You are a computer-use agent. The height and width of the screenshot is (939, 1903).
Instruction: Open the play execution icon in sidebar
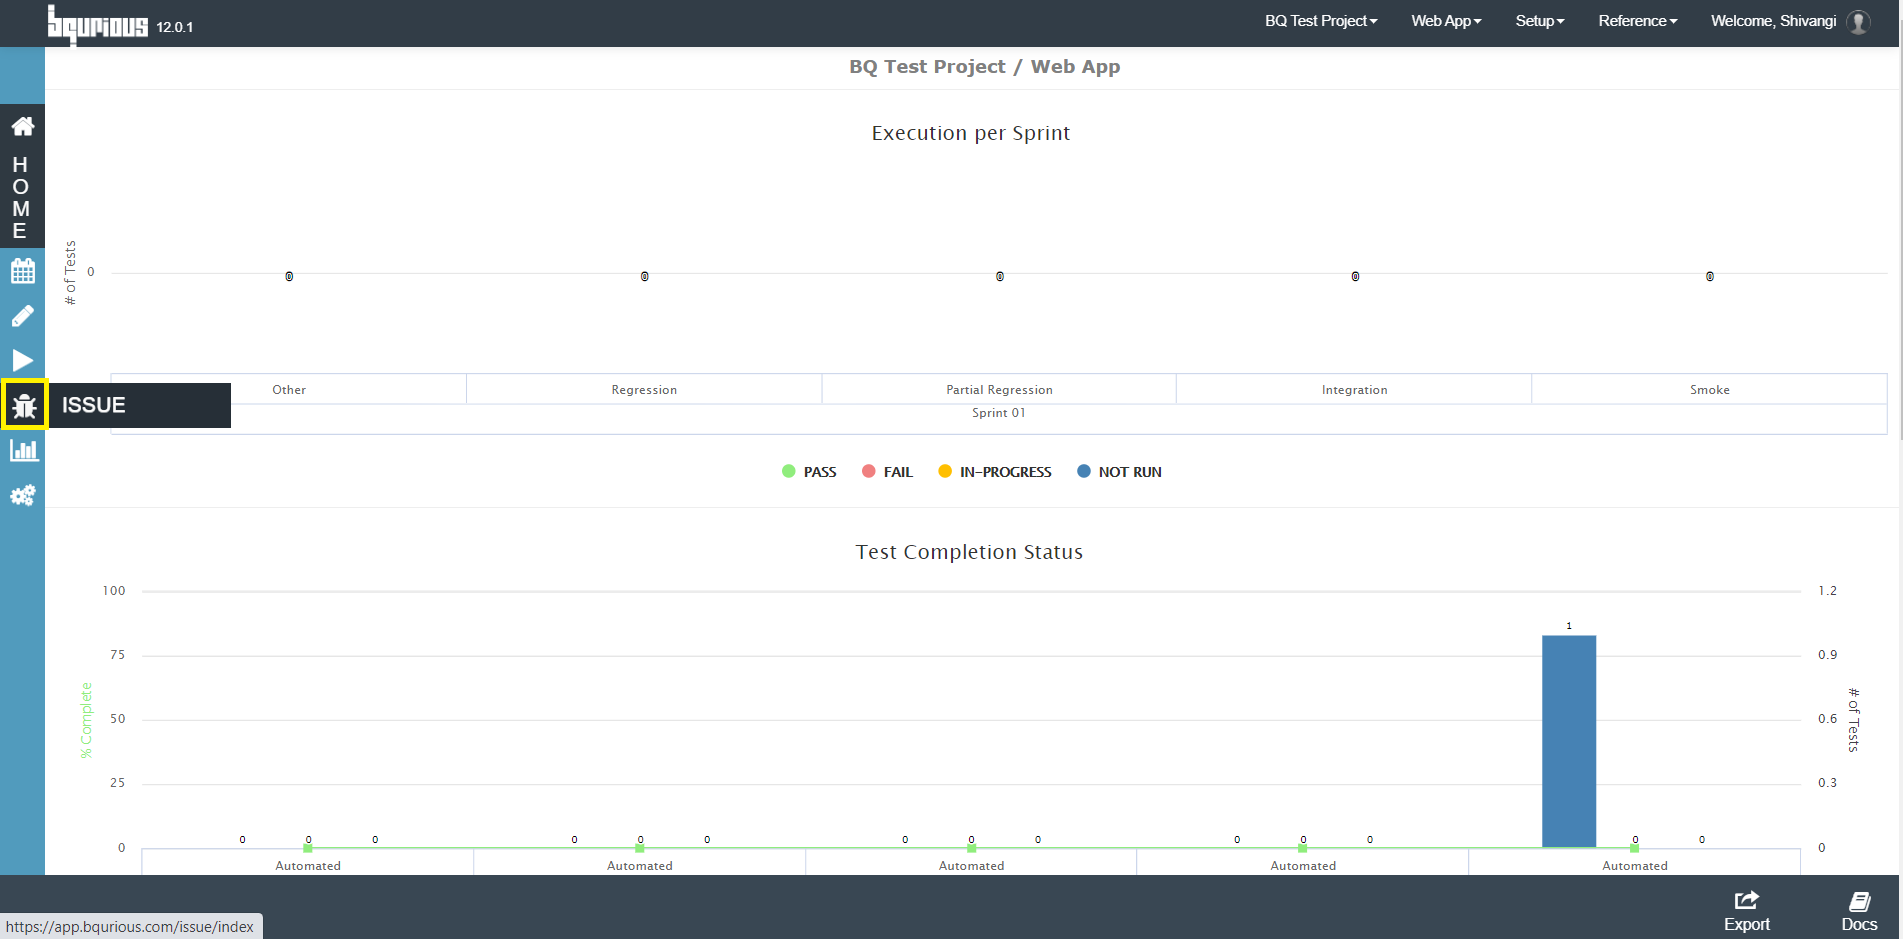click(x=22, y=360)
